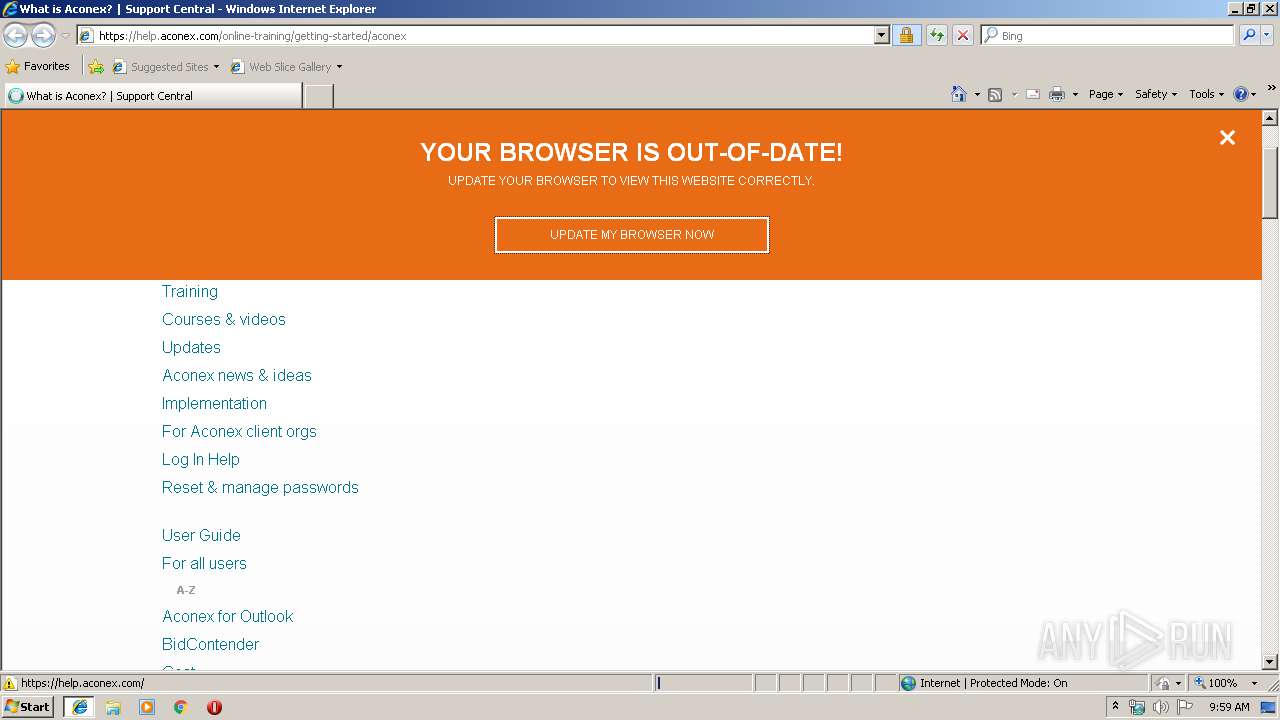Image resolution: width=1280 pixels, height=720 pixels.
Task: Dismiss the out-of-date browser banner
Action: pyautogui.click(x=1227, y=138)
